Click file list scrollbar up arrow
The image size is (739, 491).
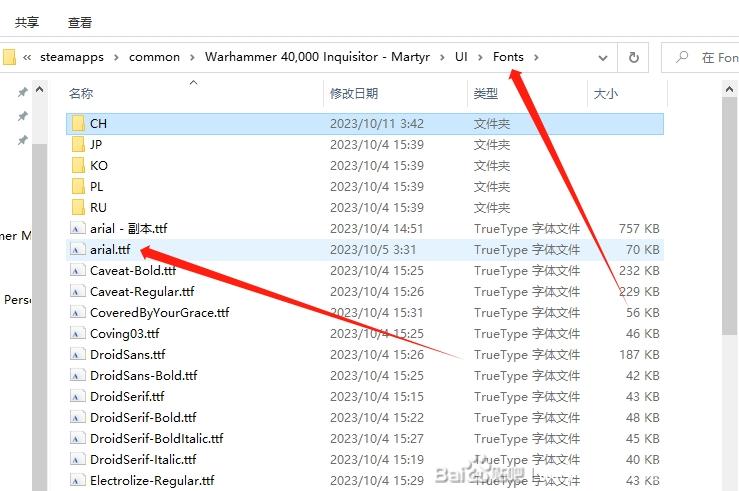pos(730,89)
